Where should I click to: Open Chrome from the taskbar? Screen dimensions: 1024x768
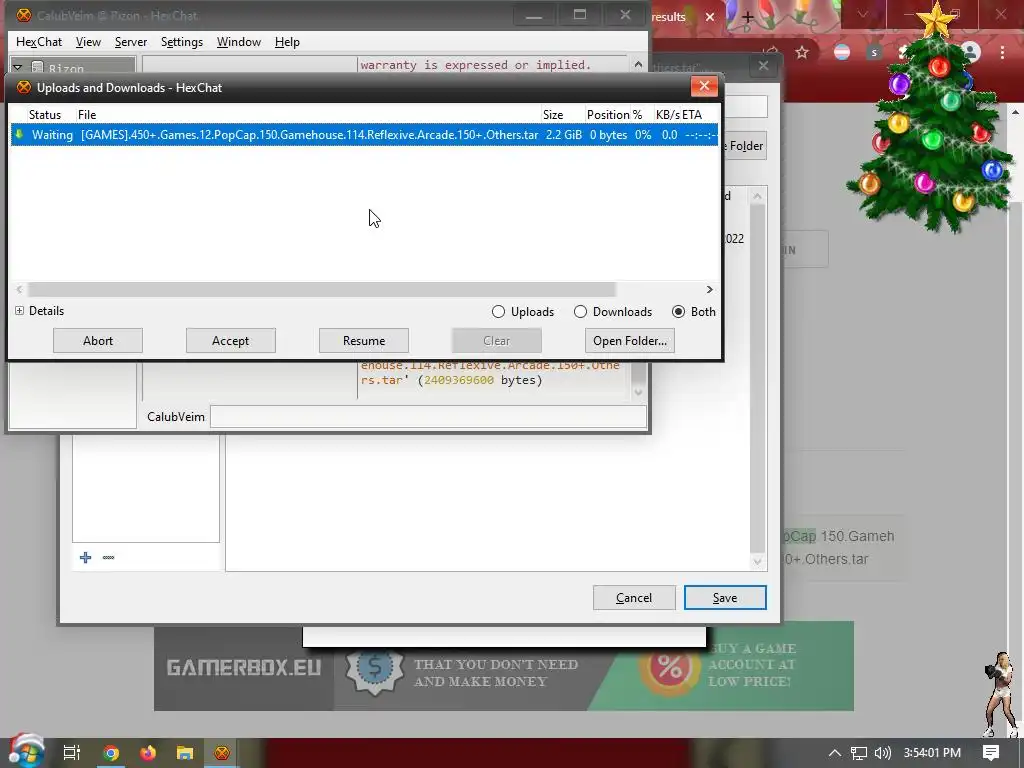pyautogui.click(x=111, y=753)
